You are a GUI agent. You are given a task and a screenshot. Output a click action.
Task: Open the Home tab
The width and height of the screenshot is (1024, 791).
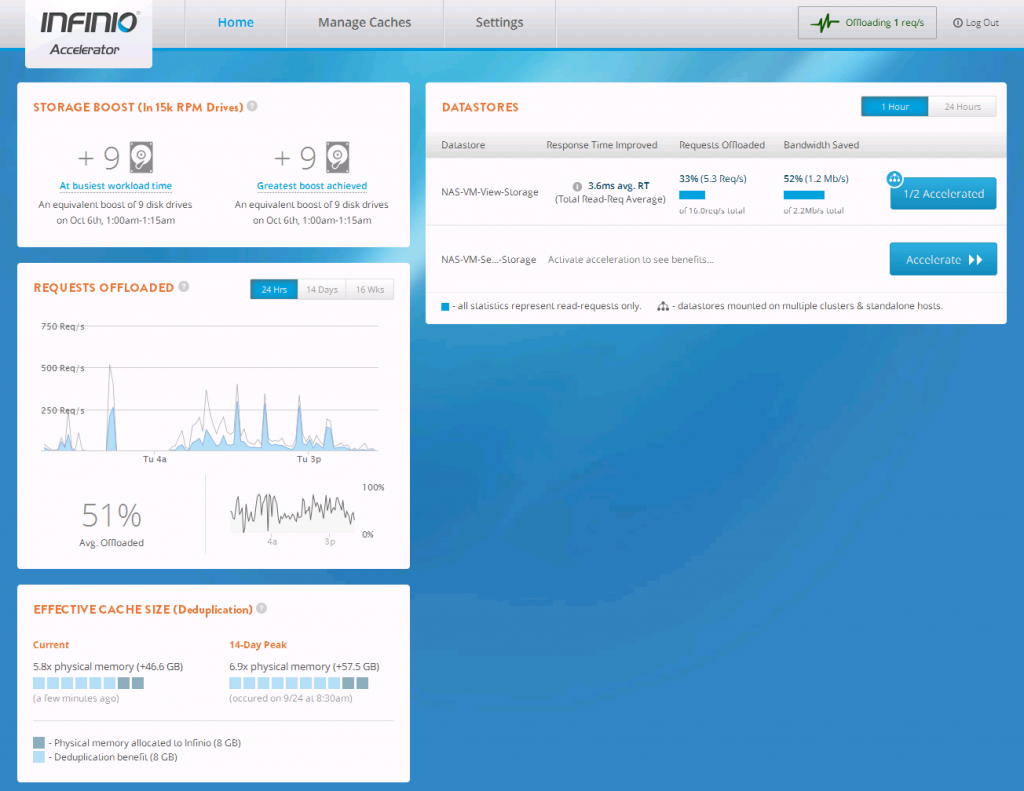(x=236, y=23)
